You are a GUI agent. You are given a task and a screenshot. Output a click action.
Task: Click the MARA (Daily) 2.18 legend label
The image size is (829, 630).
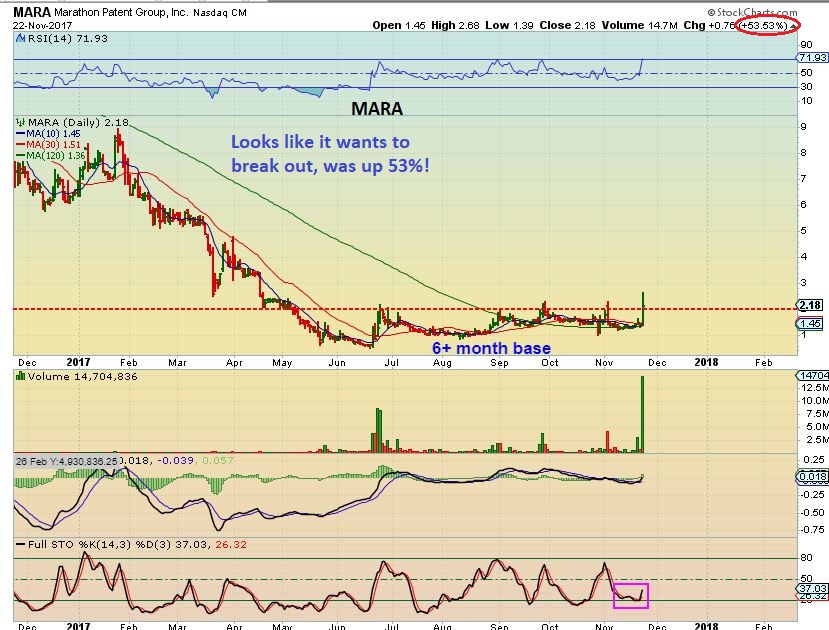(x=78, y=122)
